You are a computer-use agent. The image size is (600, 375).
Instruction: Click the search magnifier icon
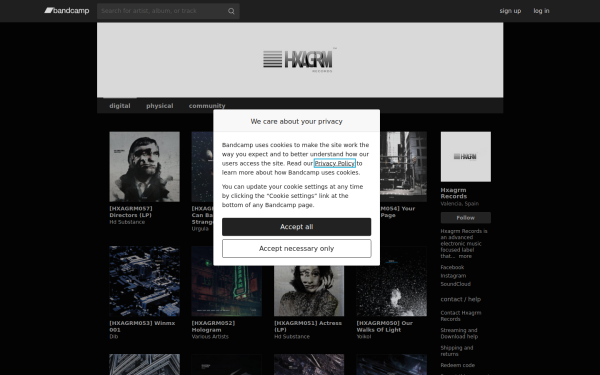point(231,11)
